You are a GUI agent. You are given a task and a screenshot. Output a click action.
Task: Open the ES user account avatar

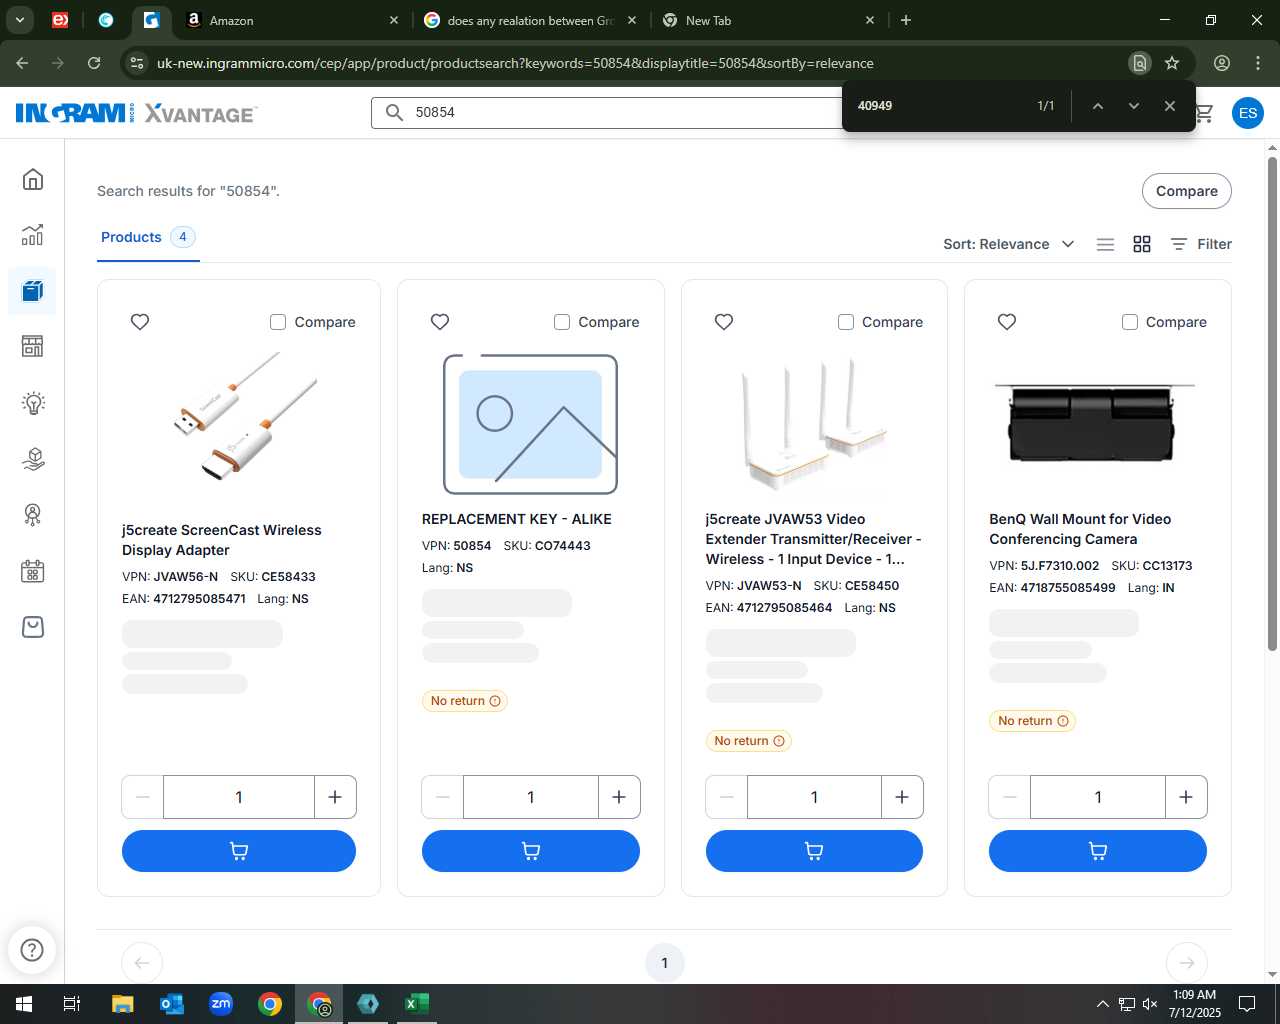[x=1248, y=113]
